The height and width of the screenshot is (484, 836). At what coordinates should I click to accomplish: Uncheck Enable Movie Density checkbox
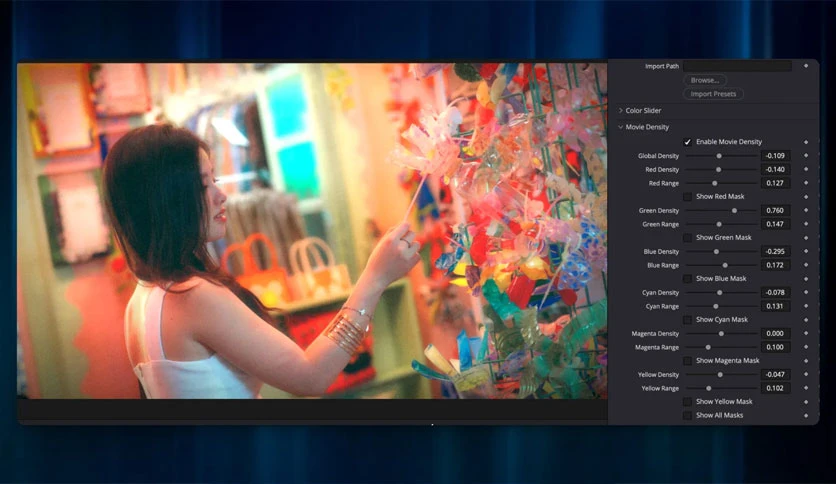point(687,142)
